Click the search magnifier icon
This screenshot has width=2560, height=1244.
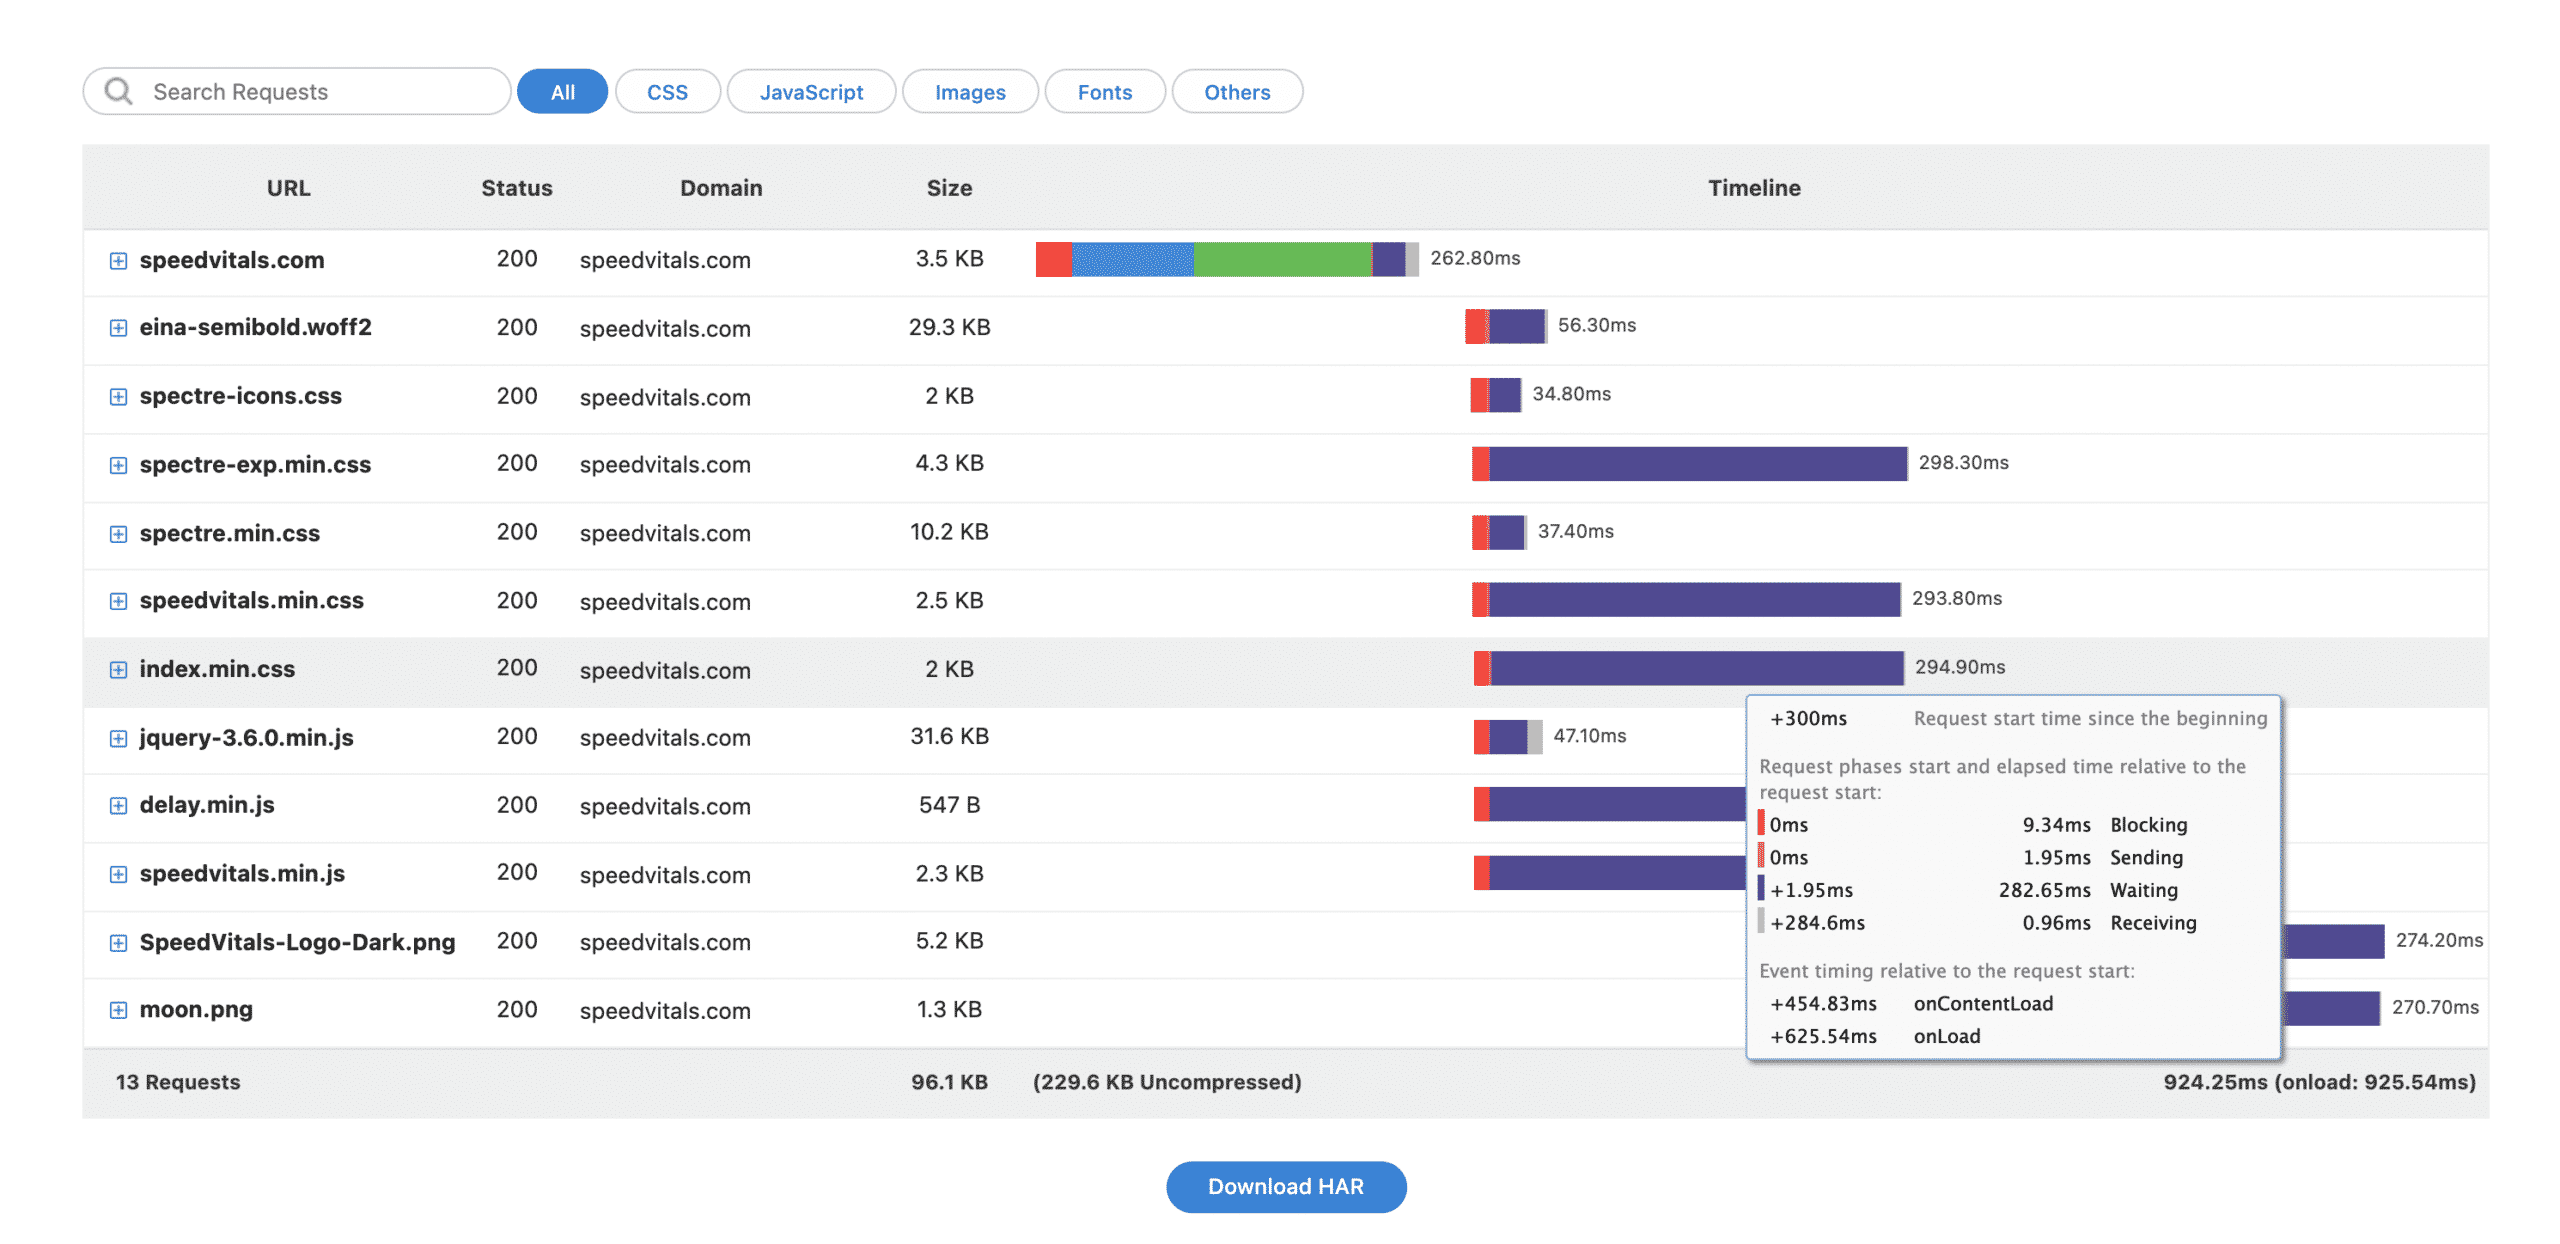coord(119,91)
